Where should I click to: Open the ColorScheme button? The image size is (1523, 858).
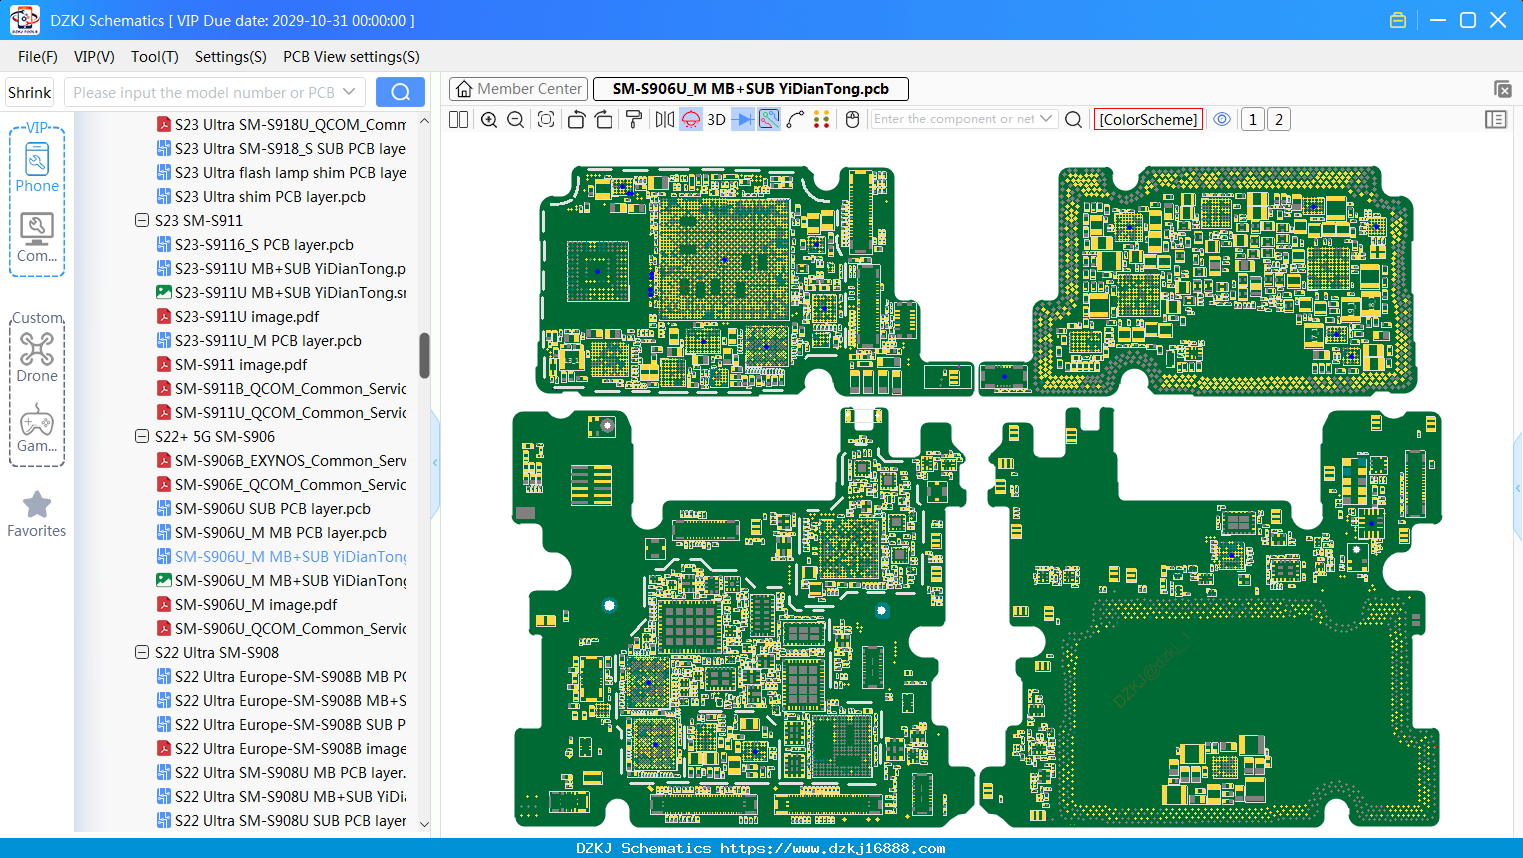click(1148, 119)
